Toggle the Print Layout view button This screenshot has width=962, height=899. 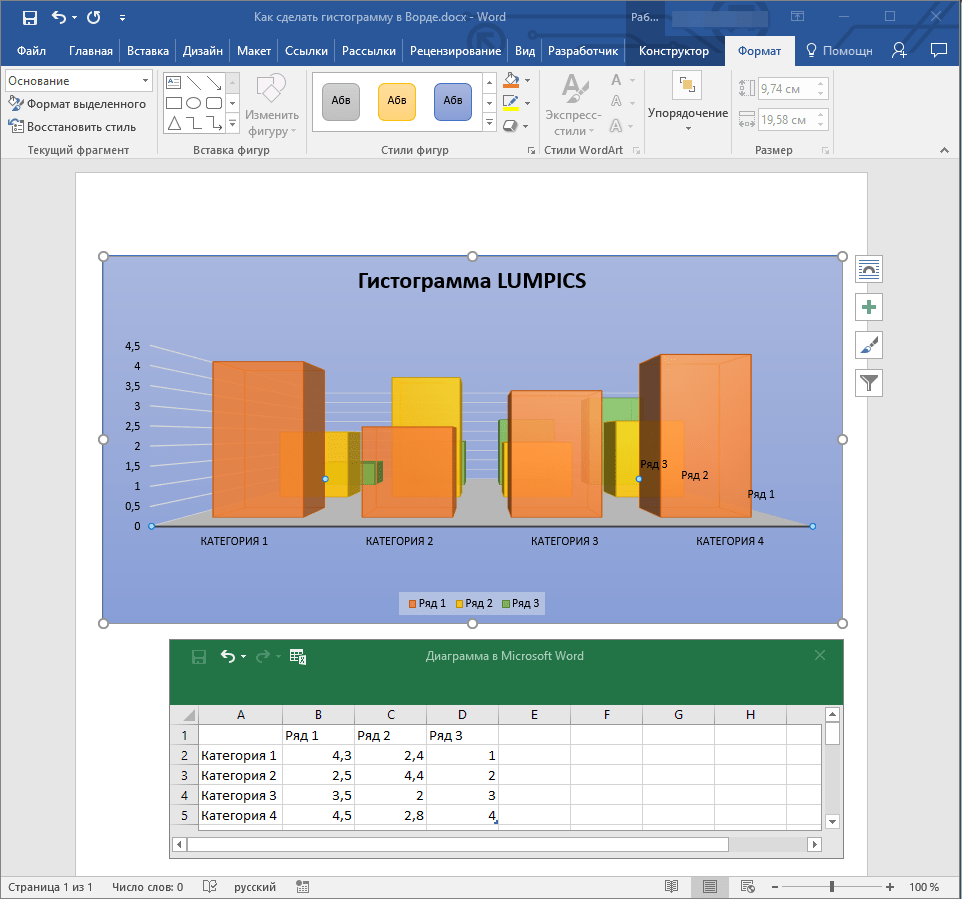pyautogui.click(x=709, y=887)
